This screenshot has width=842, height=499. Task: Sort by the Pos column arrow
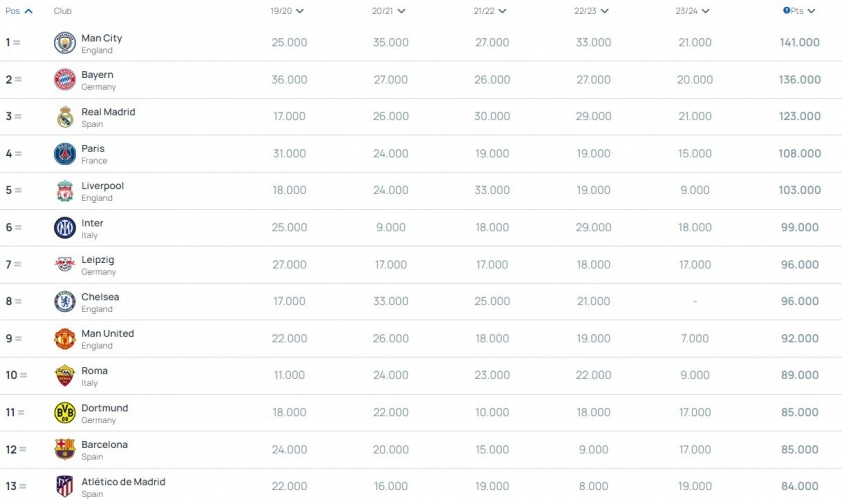28,11
